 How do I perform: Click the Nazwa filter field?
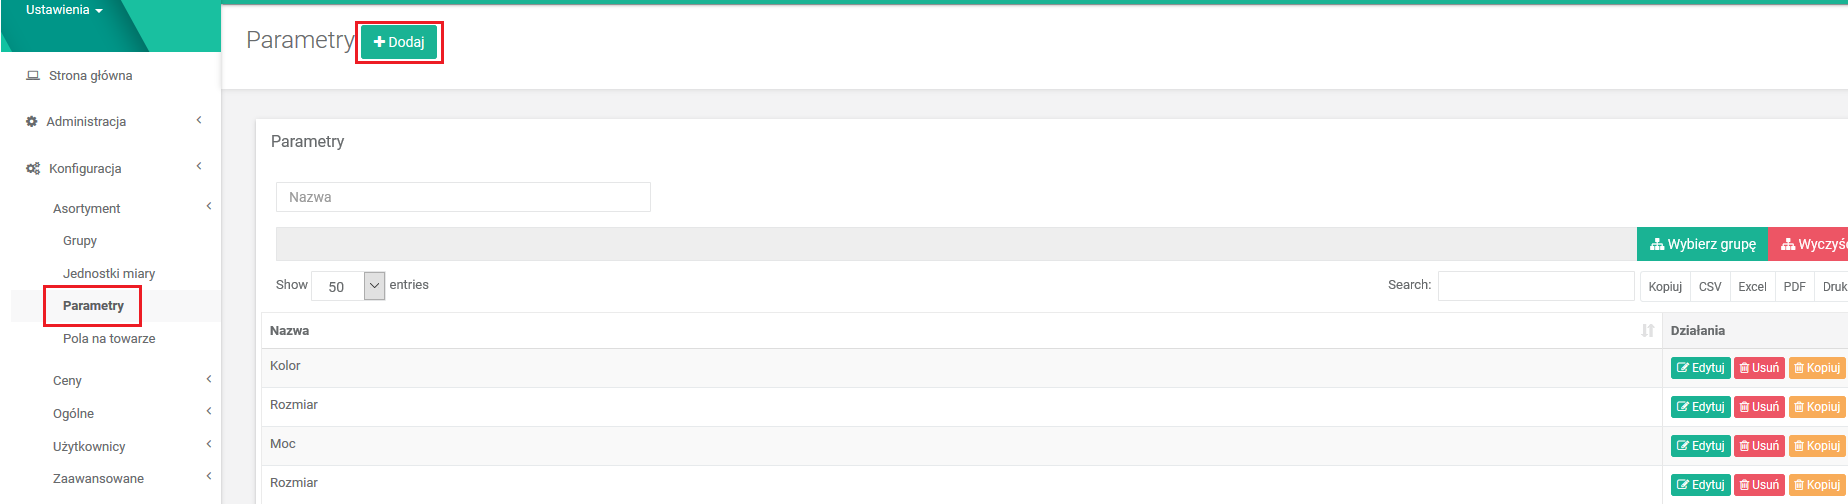[463, 197]
